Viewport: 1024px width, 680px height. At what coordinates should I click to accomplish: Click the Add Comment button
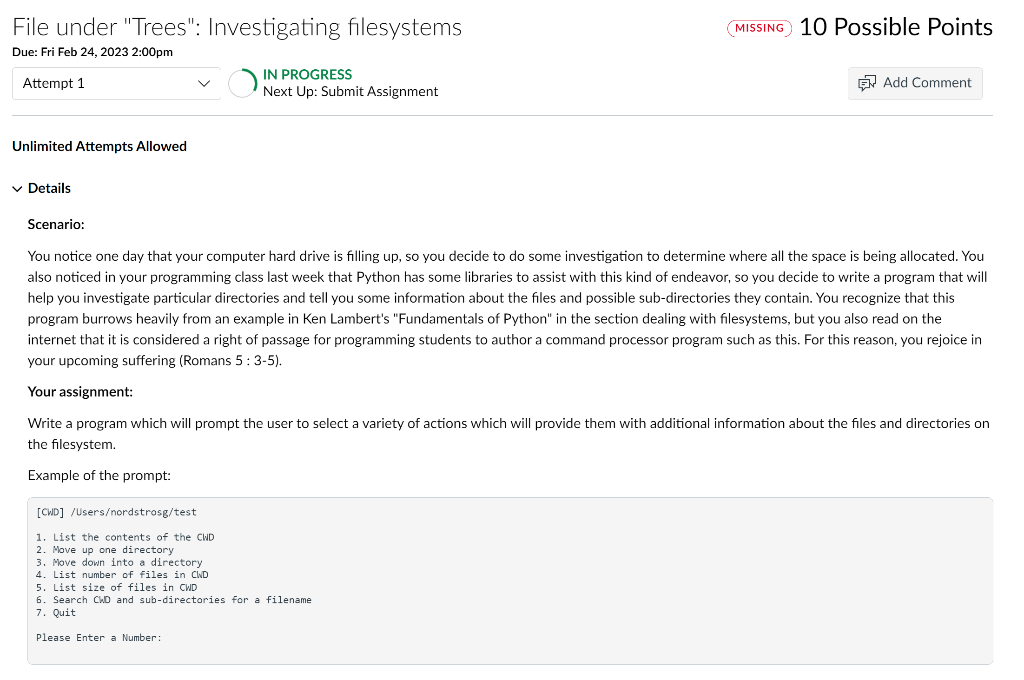pos(915,83)
